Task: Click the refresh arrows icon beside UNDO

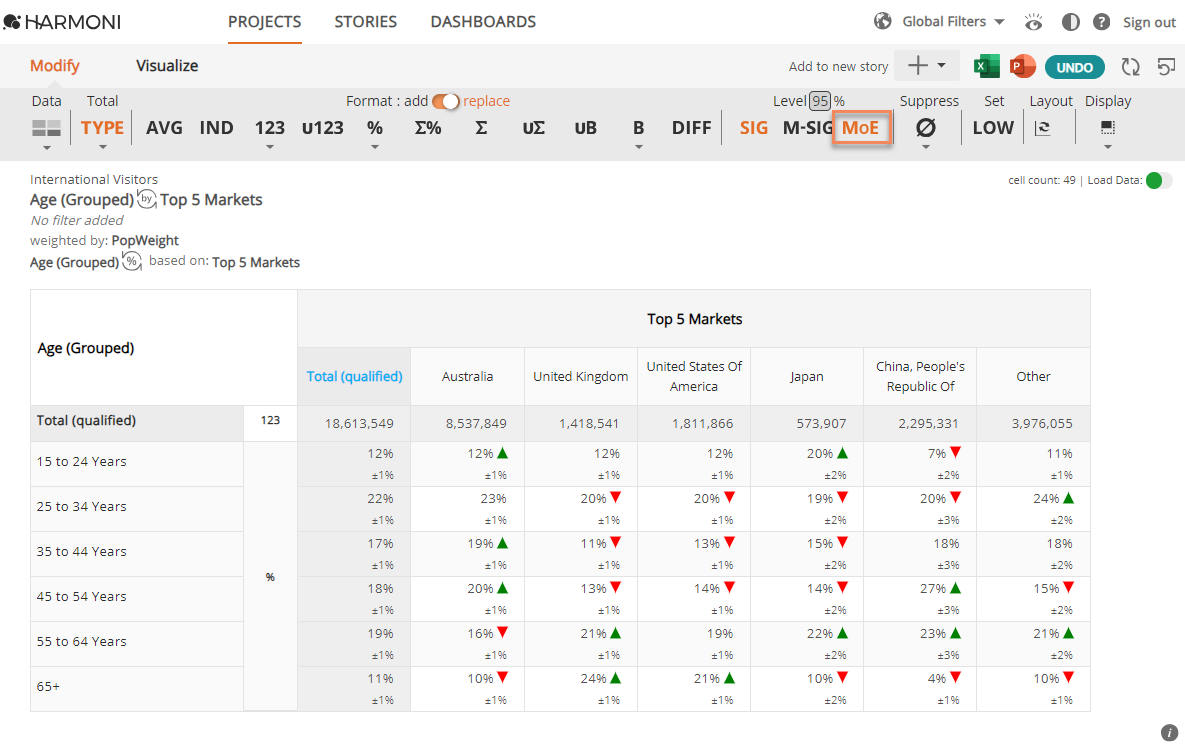Action: click(x=1131, y=67)
